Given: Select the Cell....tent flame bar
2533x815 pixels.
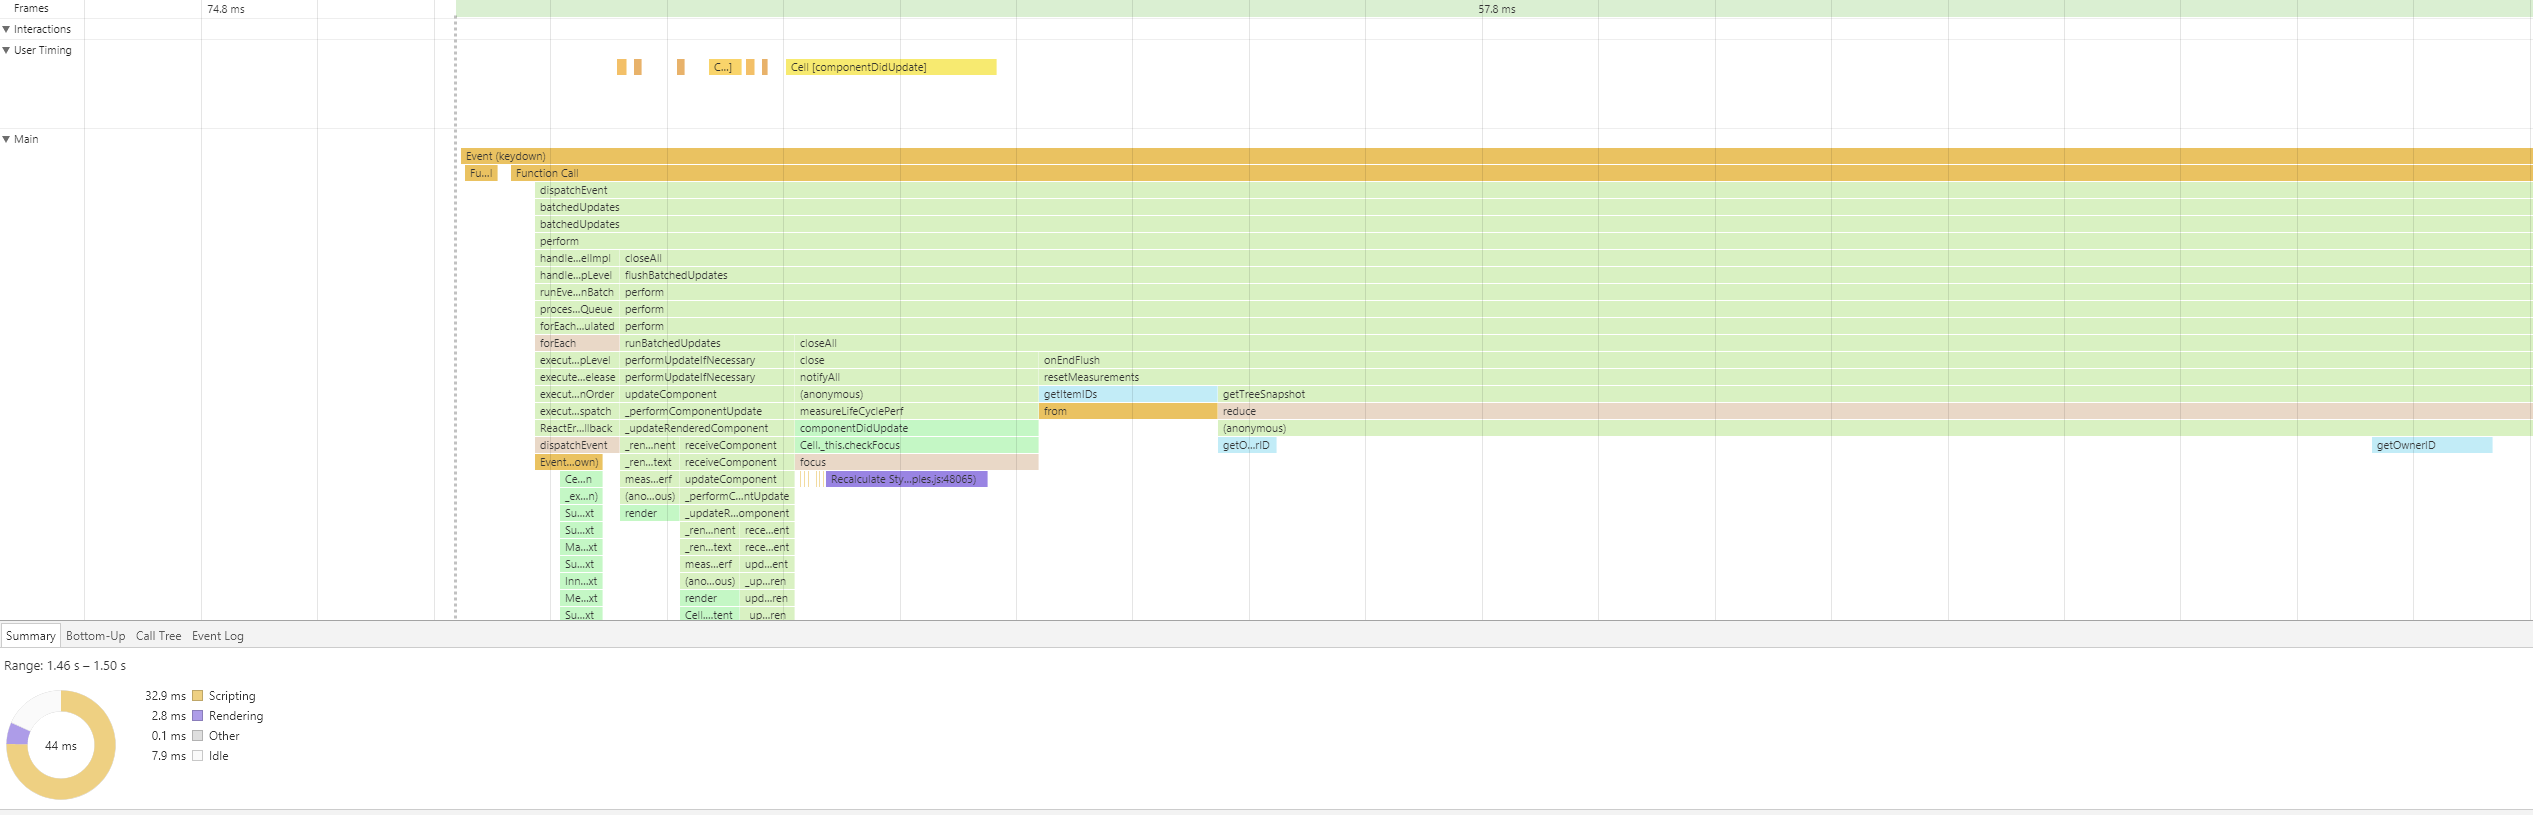Looking at the screenshot, I should tap(709, 615).
